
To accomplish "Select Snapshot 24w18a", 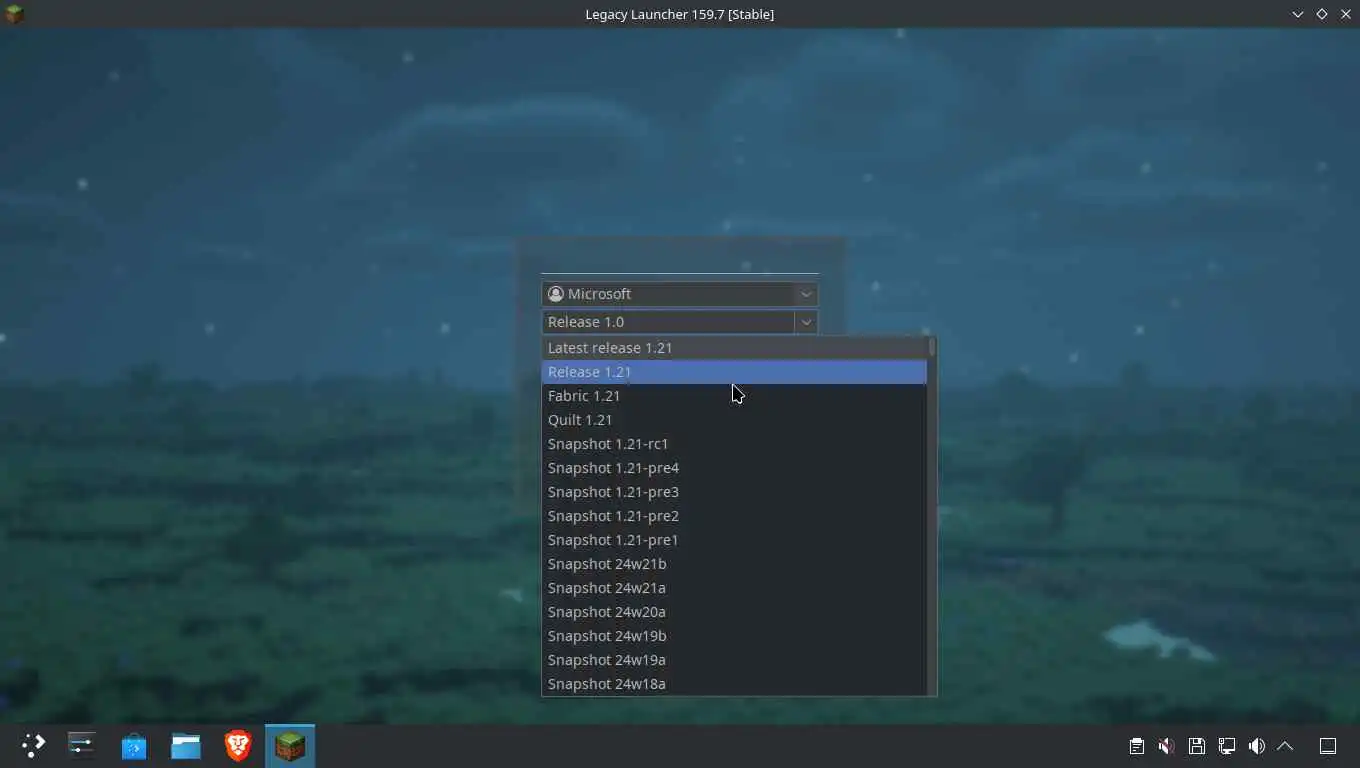I will click(734, 684).
